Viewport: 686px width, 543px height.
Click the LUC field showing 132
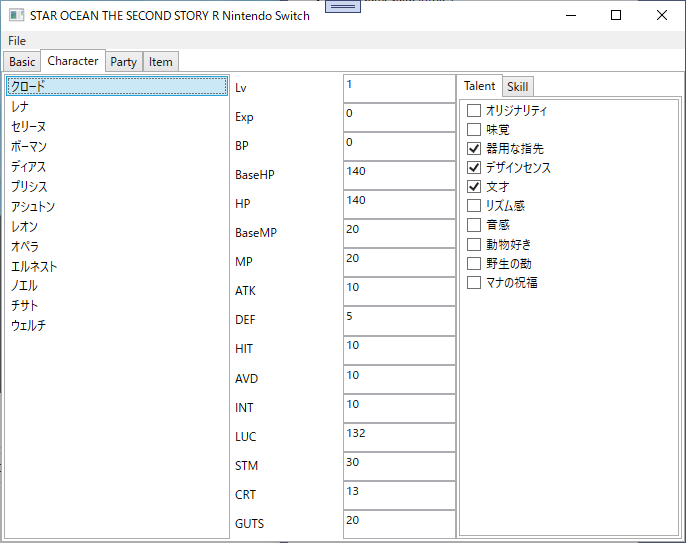tap(399, 437)
